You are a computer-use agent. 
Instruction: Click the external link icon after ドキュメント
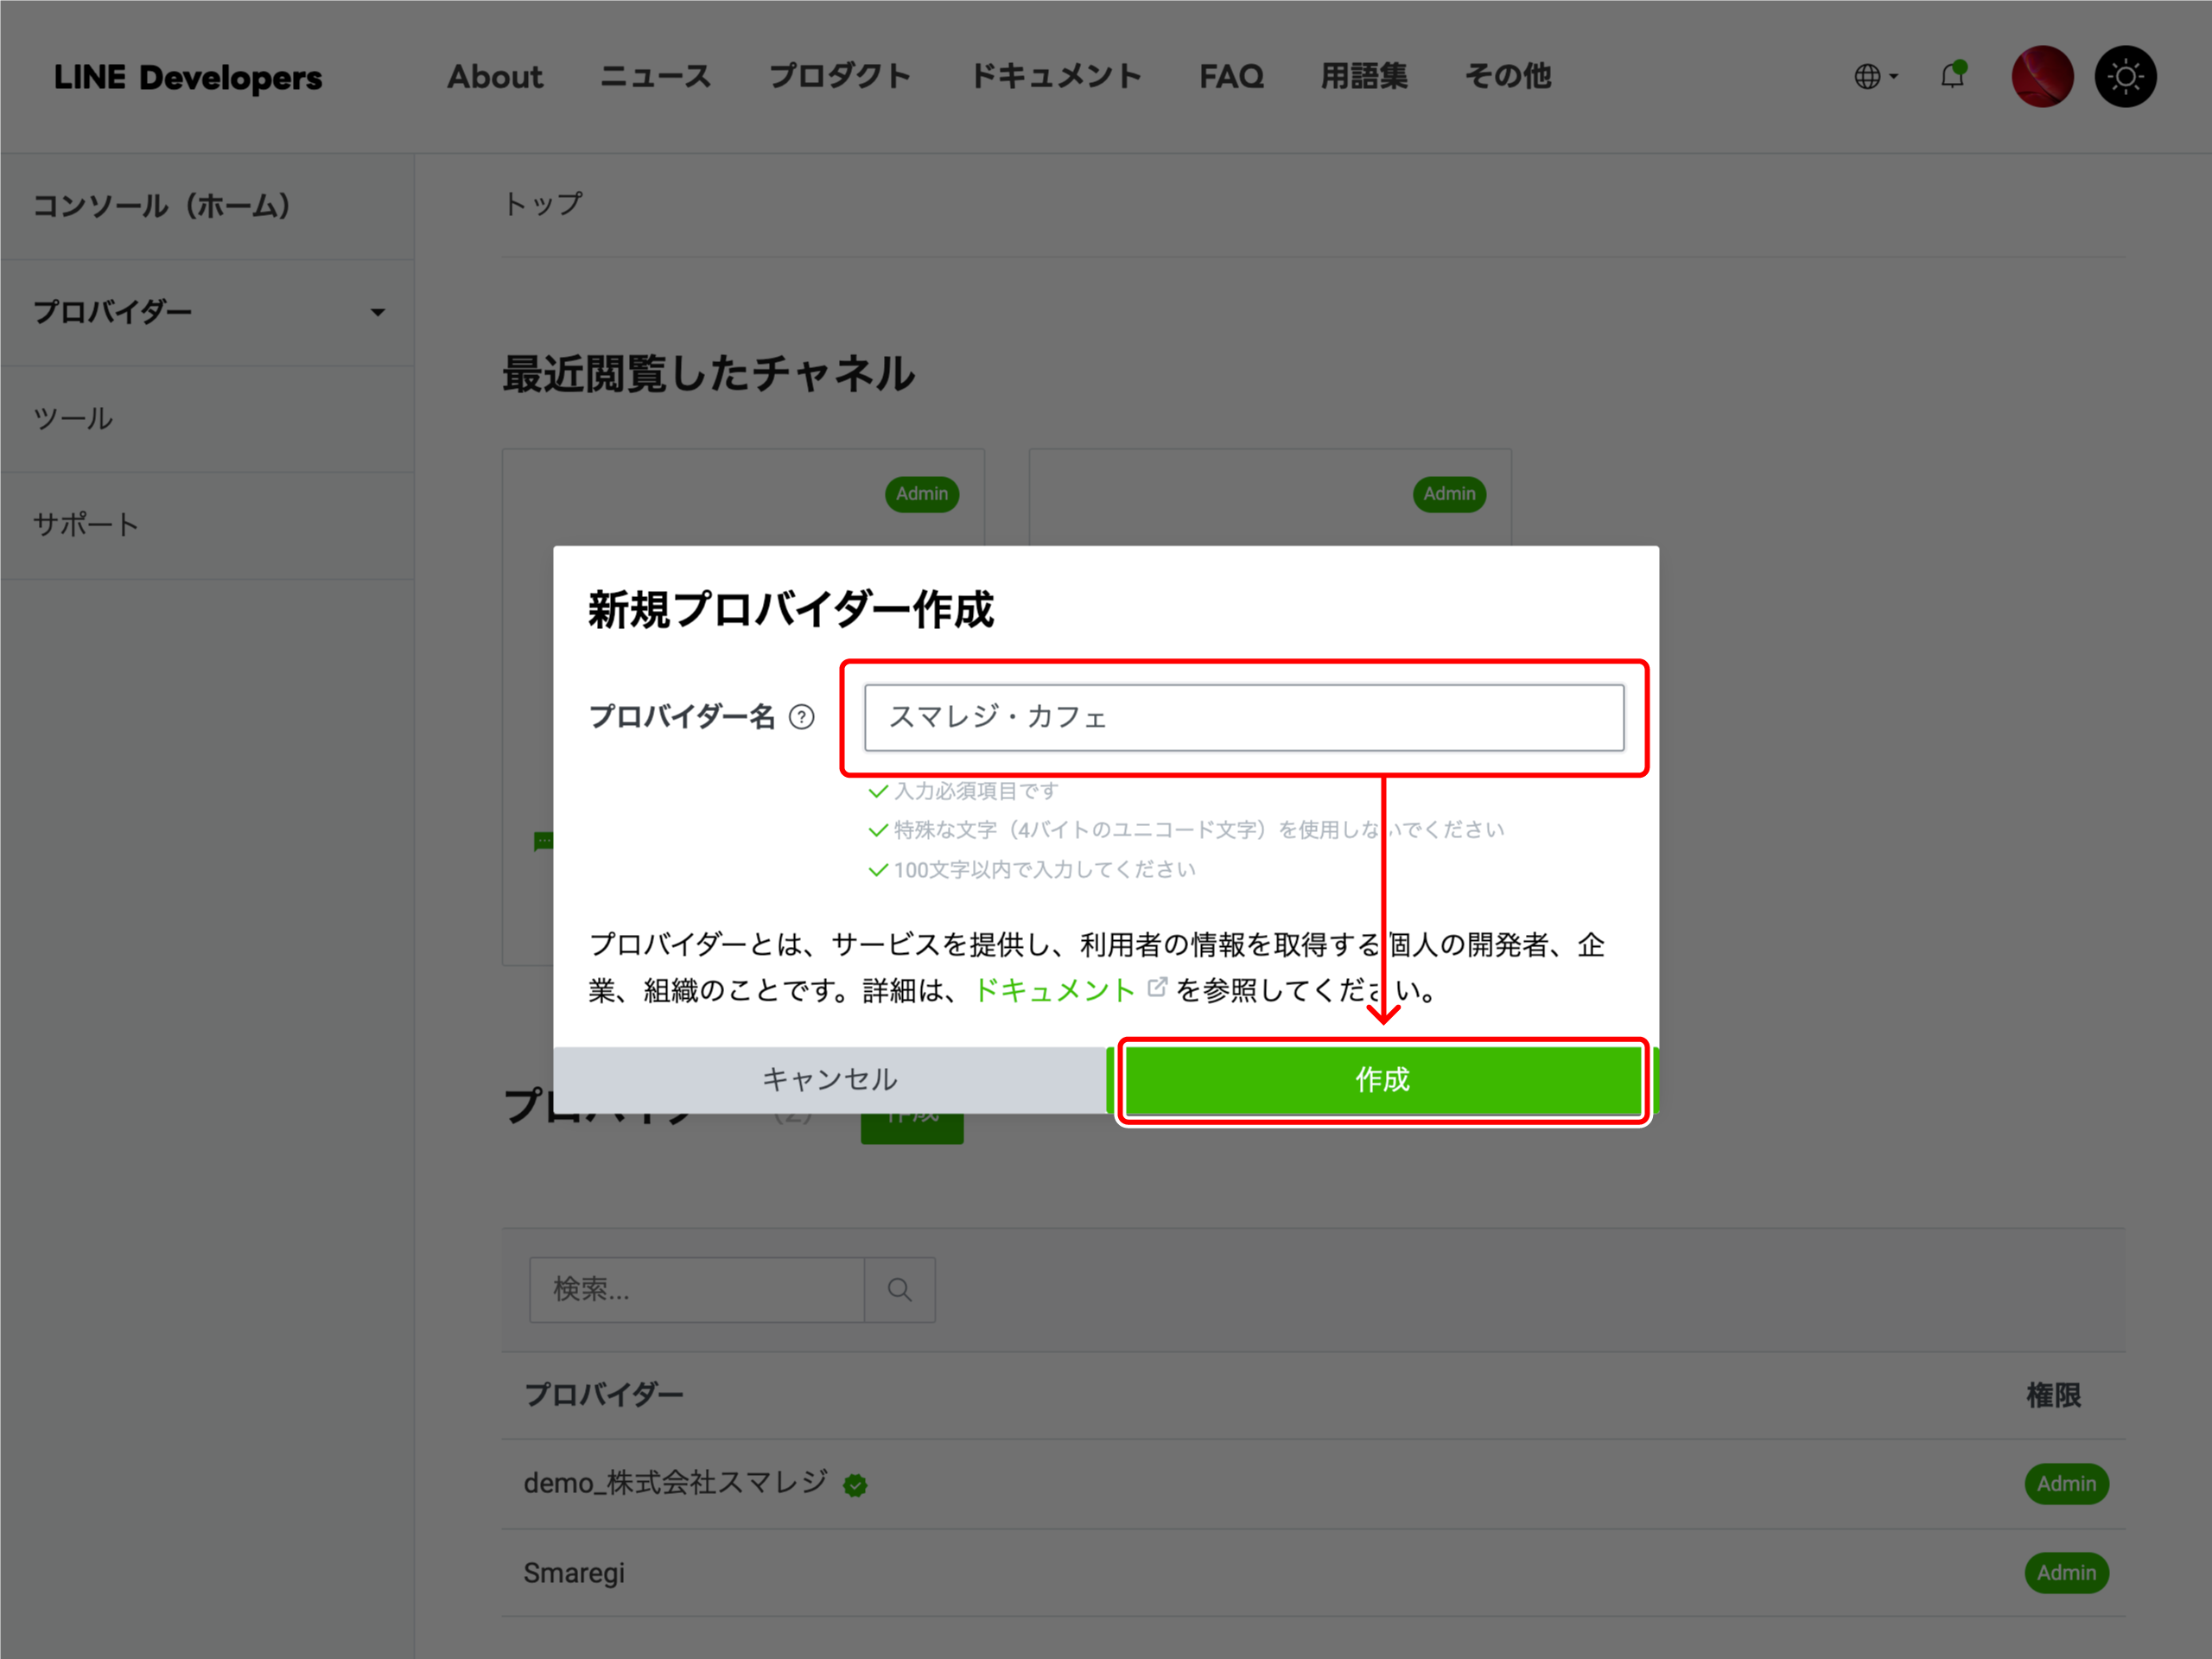click(1157, 988)
